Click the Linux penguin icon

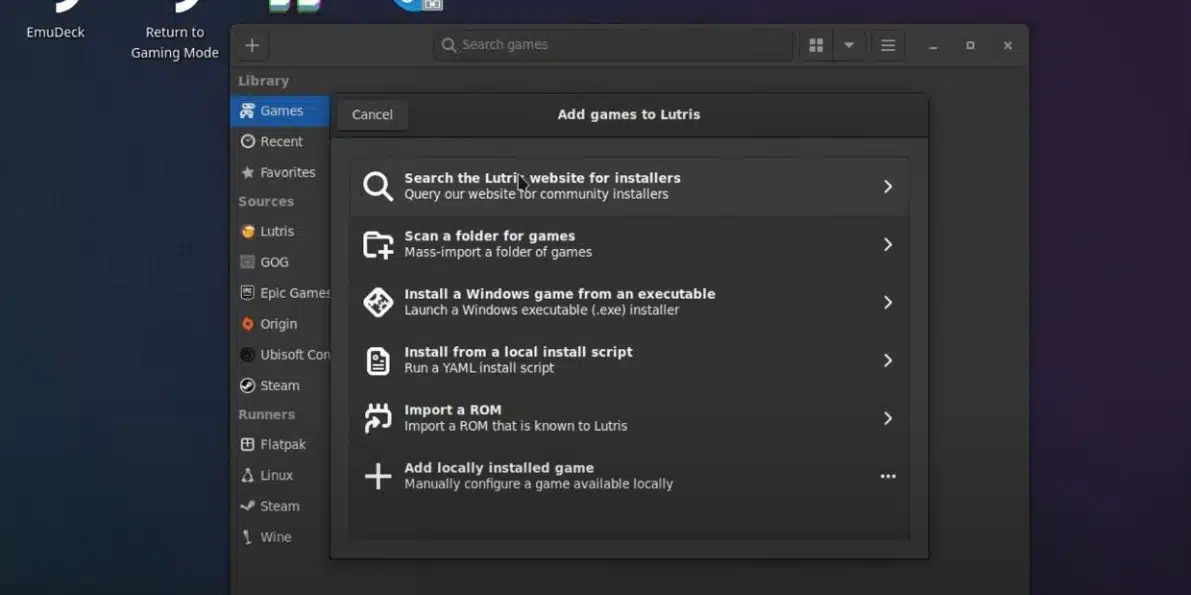247,475
